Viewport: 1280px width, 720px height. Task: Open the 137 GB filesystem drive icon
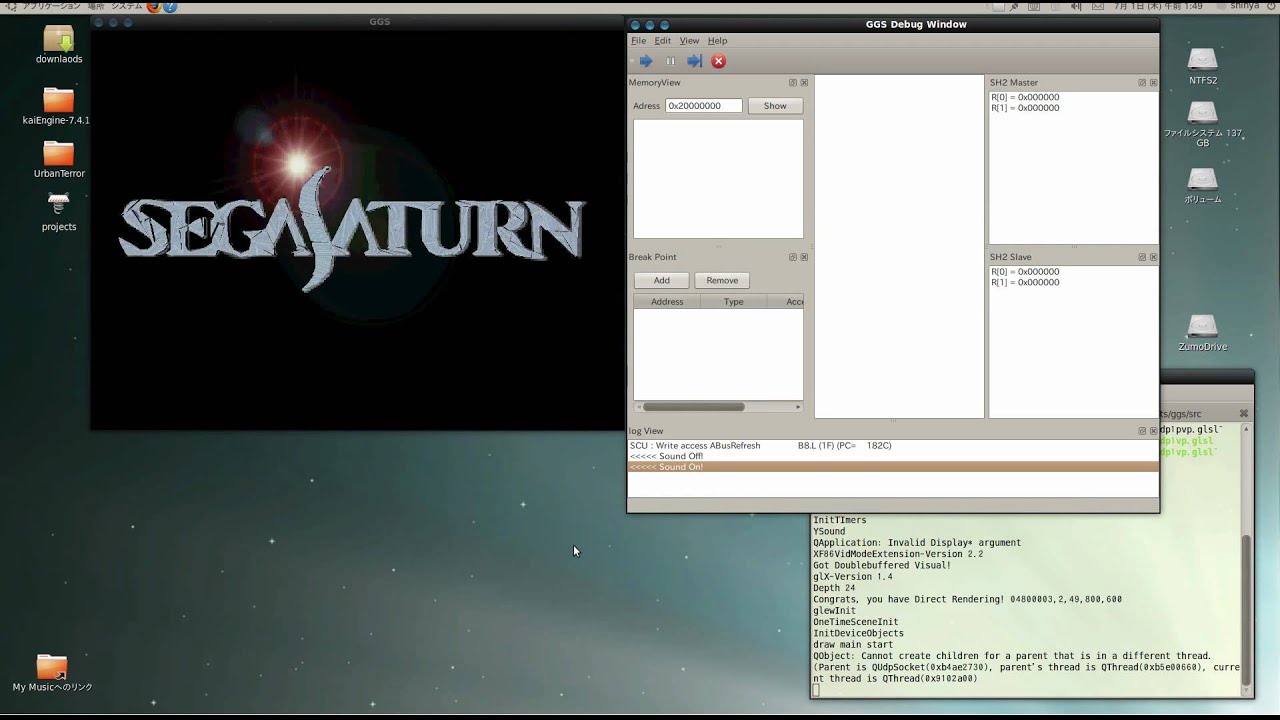click(x=1203, y=124)
